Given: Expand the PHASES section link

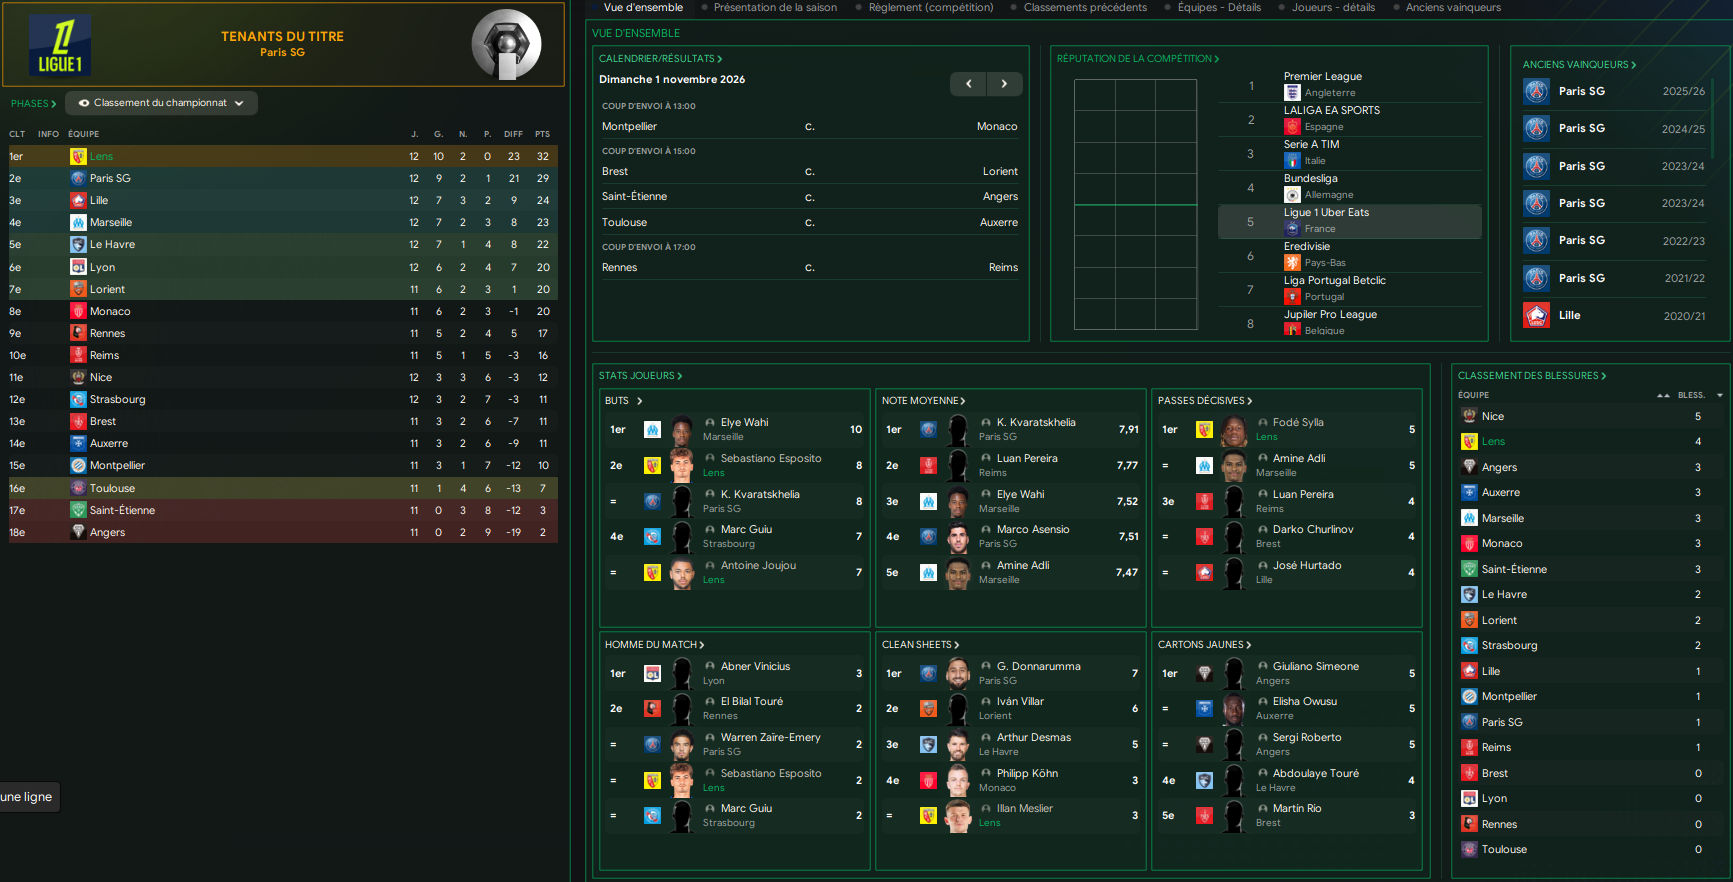Looking at the screenshot, I should pos(33,103).
